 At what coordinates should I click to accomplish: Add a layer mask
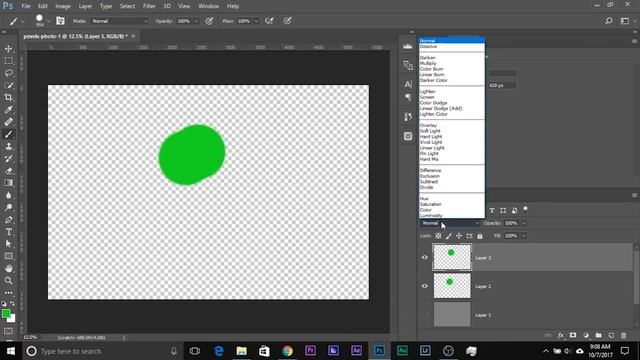[x=573, y=335]
